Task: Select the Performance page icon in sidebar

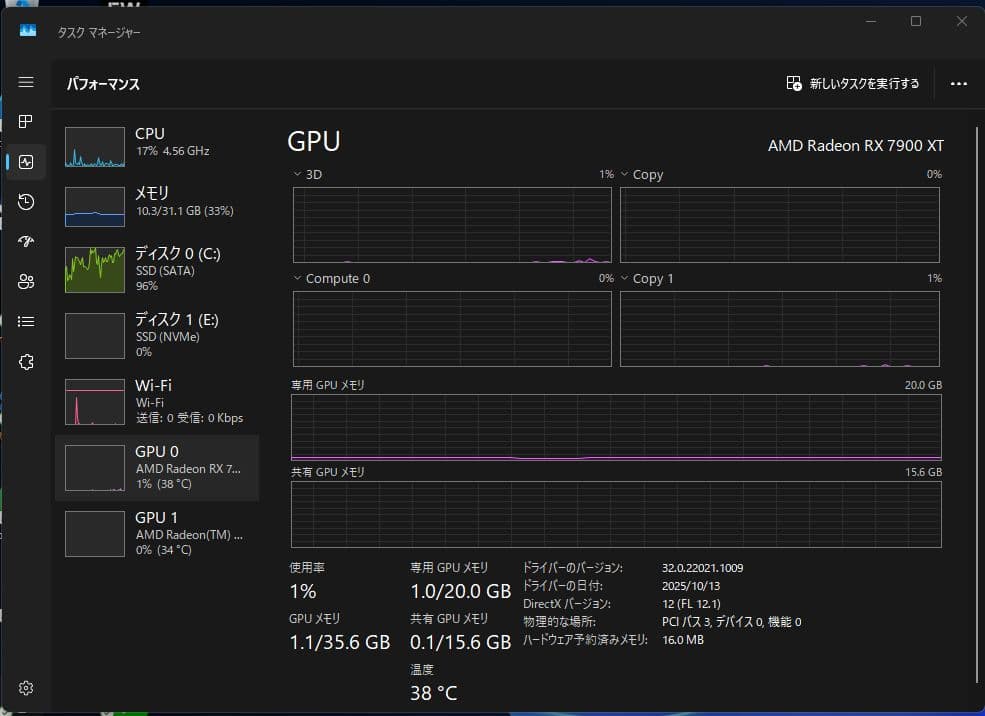Action: (26, 162)
